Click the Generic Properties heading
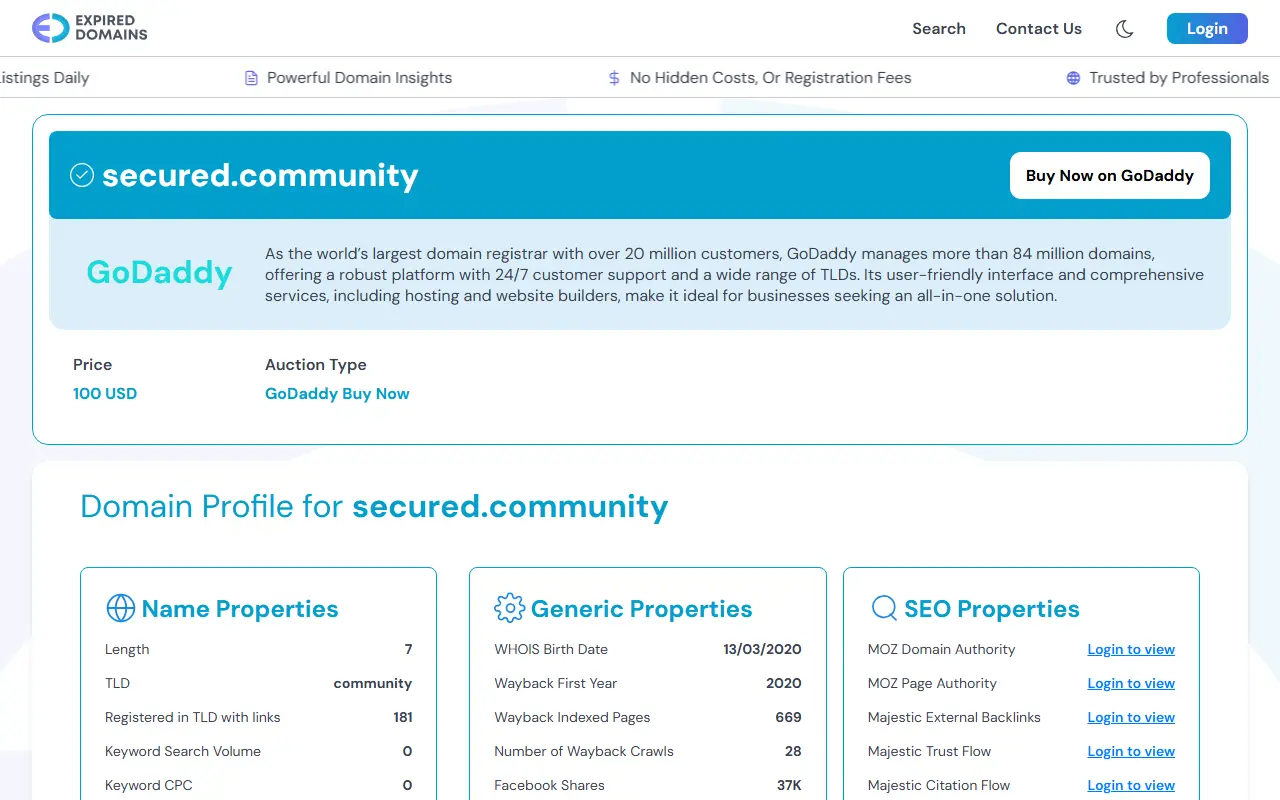 [642, 609]
